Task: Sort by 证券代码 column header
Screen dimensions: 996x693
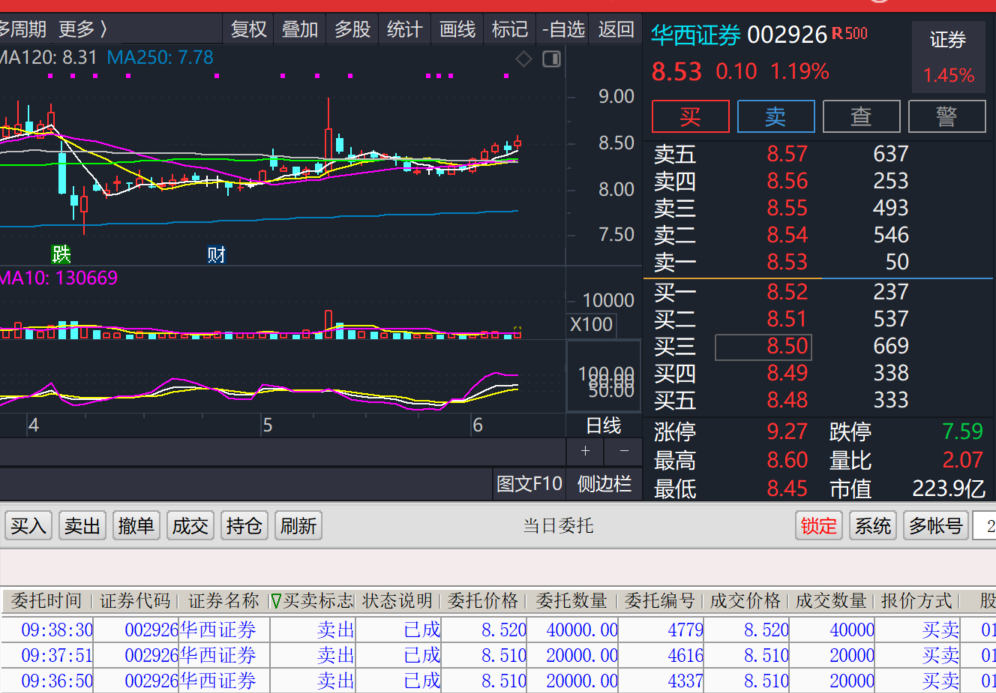Action: 135,601
